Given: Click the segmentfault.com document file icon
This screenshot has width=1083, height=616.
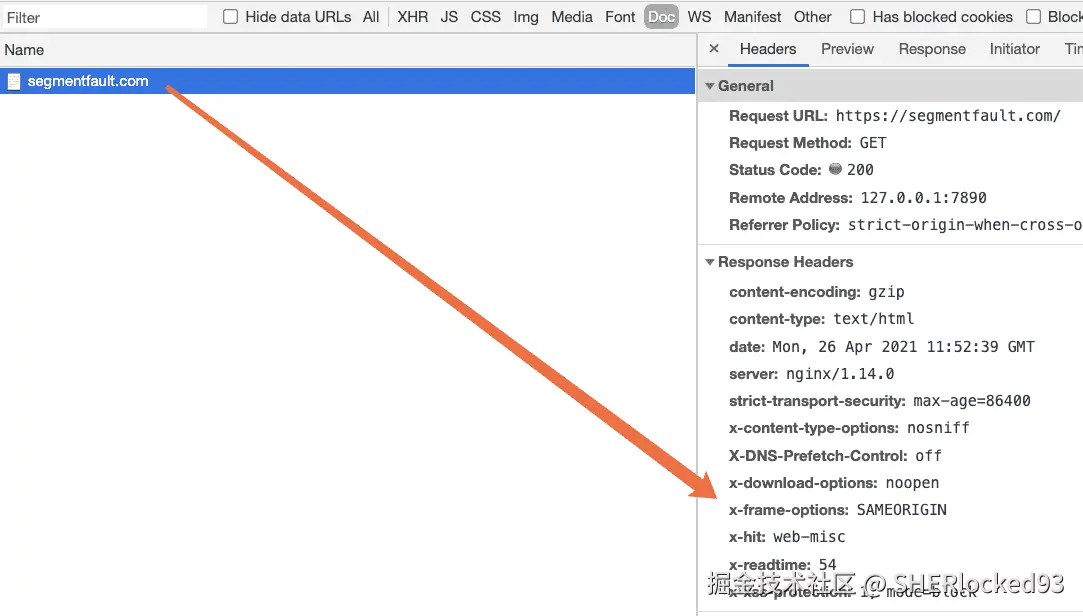Looking at the screenshot, I should [14, 81].
